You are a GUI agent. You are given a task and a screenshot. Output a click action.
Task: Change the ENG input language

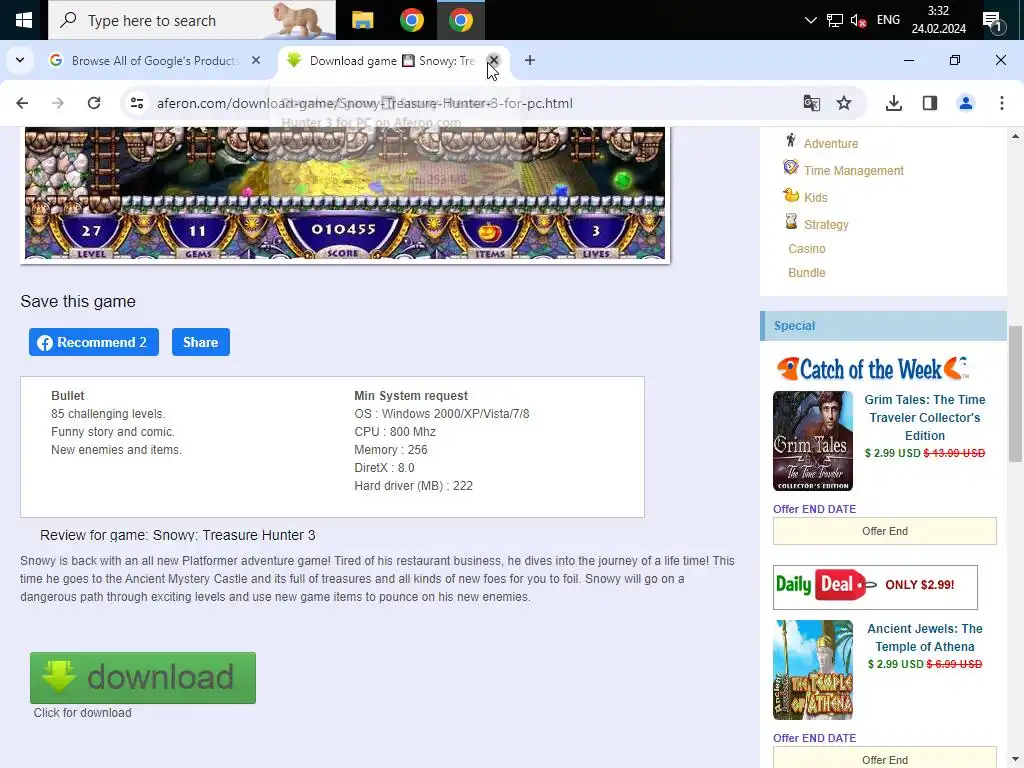[x=888, y=20]
